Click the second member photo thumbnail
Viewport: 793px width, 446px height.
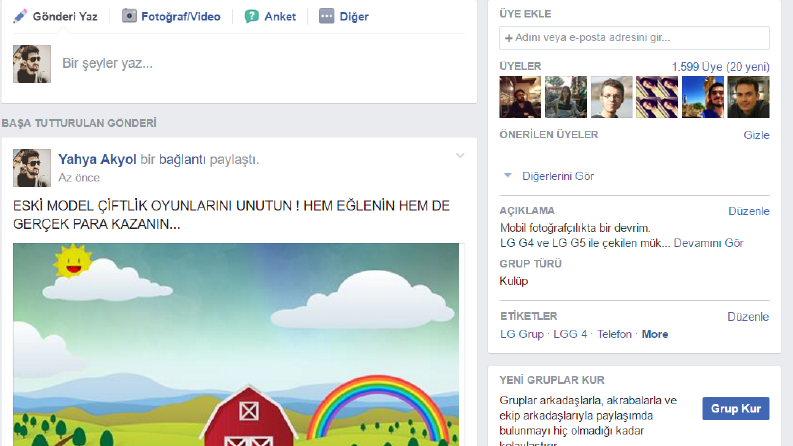pyautogui.click(x=566, y=97)
